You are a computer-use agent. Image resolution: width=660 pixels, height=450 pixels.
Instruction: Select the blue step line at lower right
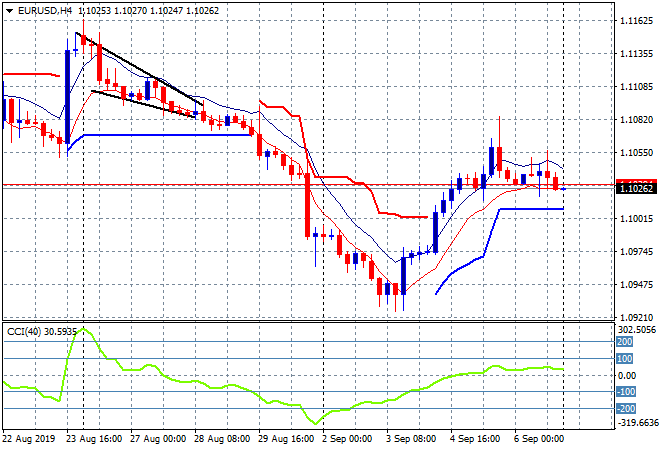(x=530, y=209)
